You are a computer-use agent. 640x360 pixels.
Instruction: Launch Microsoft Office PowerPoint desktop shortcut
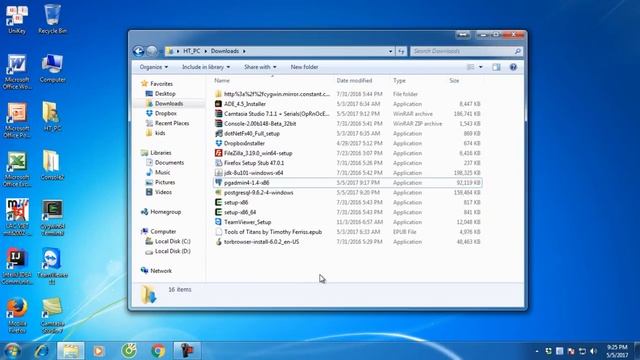[17, 120]
